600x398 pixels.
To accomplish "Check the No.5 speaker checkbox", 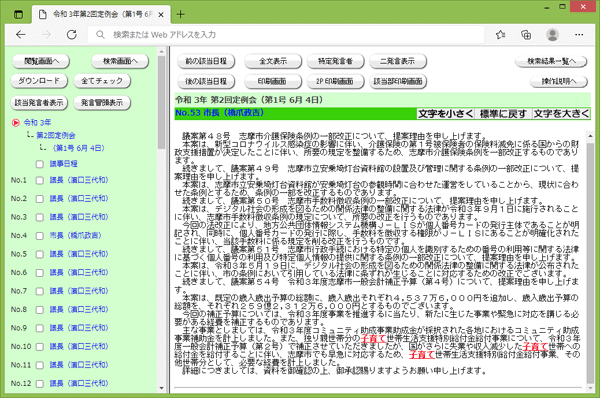I will coord(39,254).
